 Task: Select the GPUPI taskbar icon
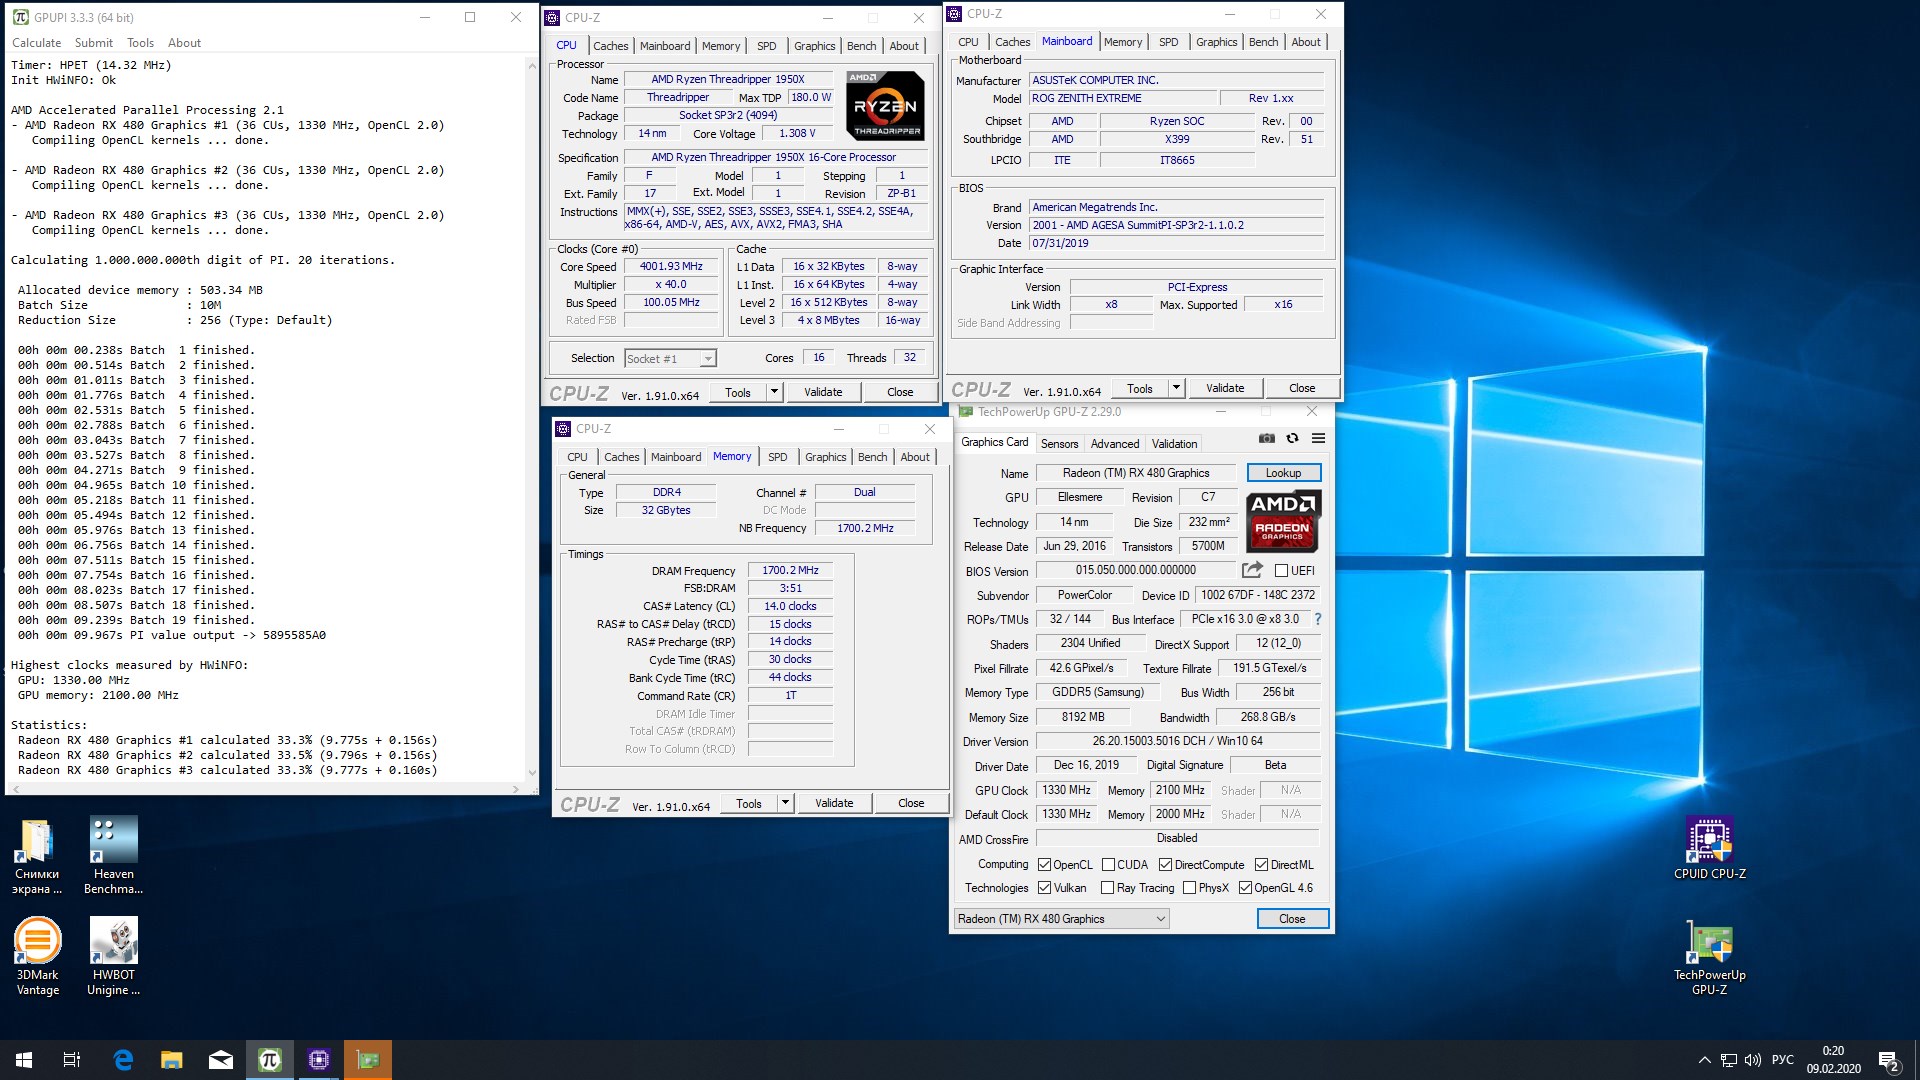click(270, 1060)
